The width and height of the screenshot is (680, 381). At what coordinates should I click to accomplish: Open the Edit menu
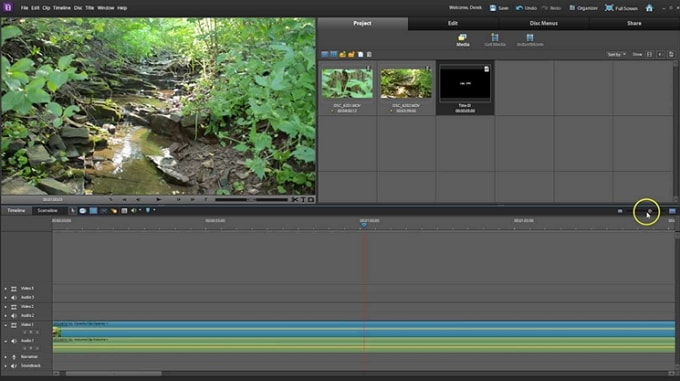pos(35,8)
